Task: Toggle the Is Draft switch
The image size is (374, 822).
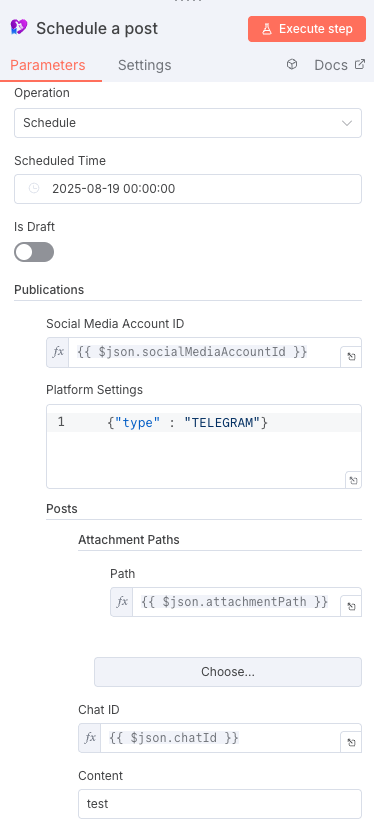Action: (x=34, y=252)
